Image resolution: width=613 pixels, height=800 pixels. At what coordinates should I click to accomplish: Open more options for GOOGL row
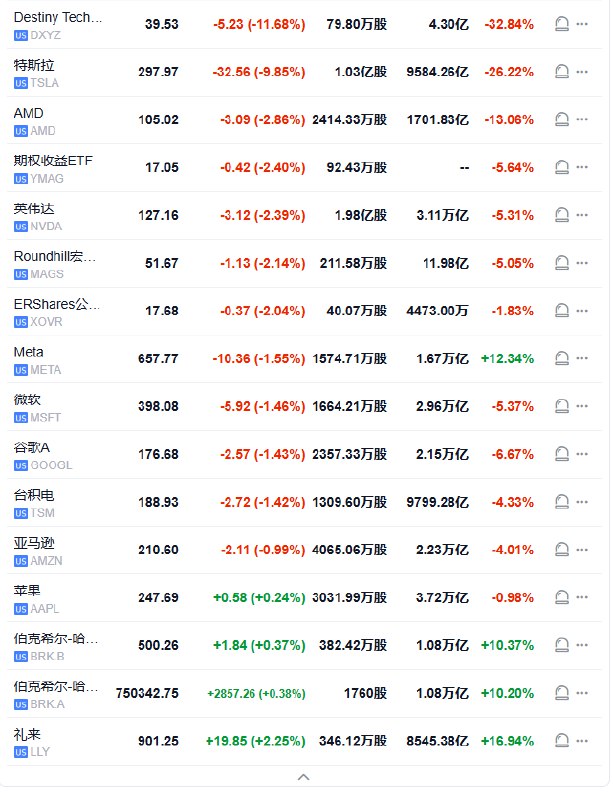coord(582,454)
